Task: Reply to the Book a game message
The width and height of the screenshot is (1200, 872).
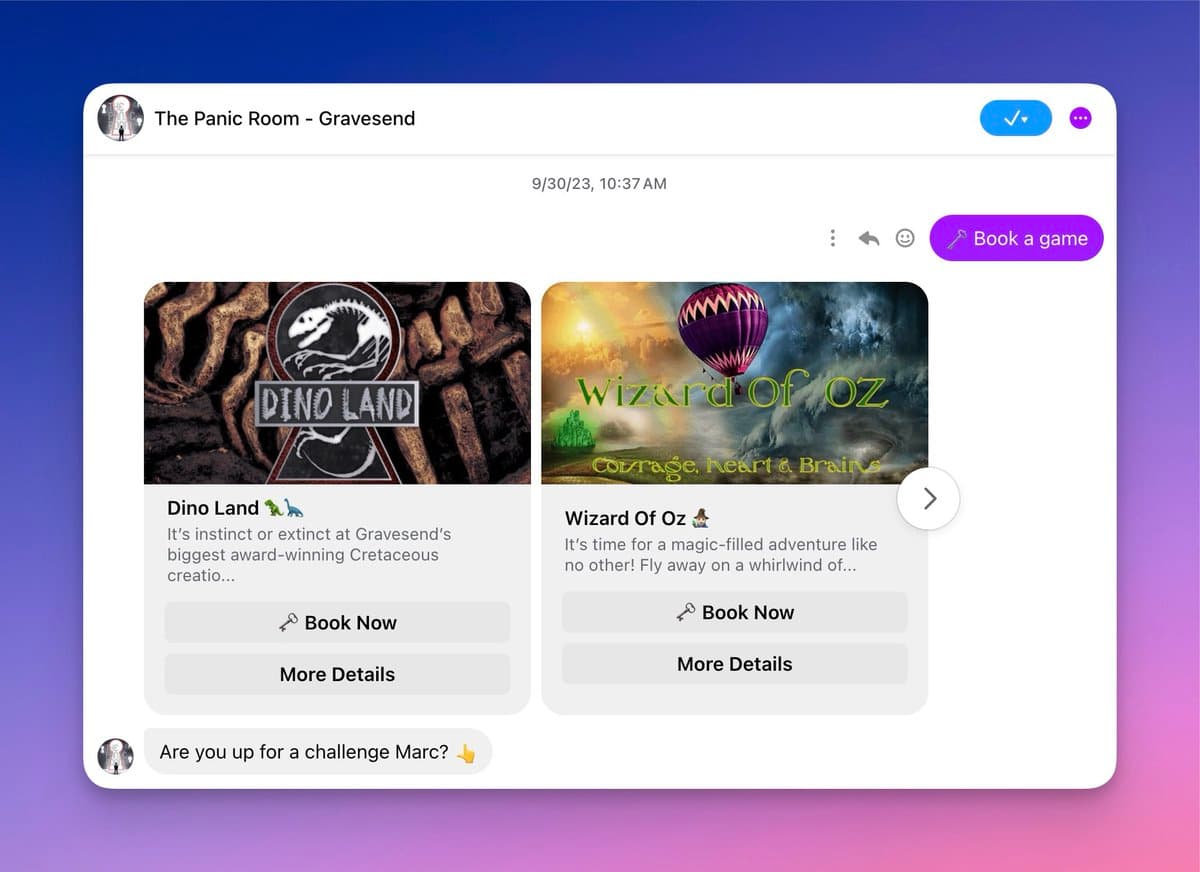Action: click(x=869, y=238)
